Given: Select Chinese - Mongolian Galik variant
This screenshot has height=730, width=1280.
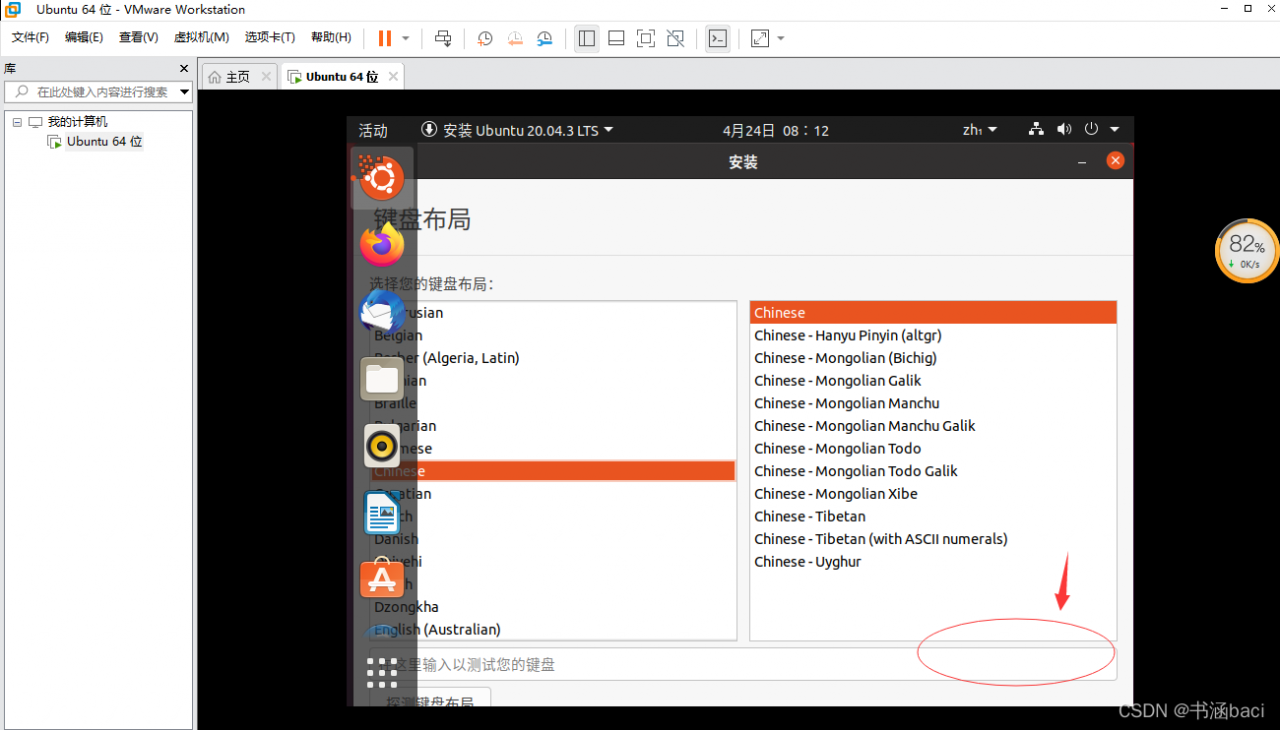Looking at the screenshot, I should (x=933, y=381).
